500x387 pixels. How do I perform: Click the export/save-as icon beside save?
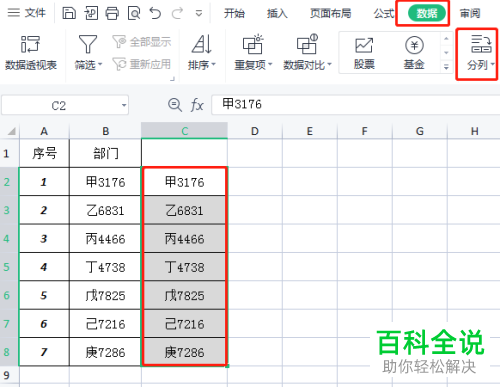[x=91, y=13]
